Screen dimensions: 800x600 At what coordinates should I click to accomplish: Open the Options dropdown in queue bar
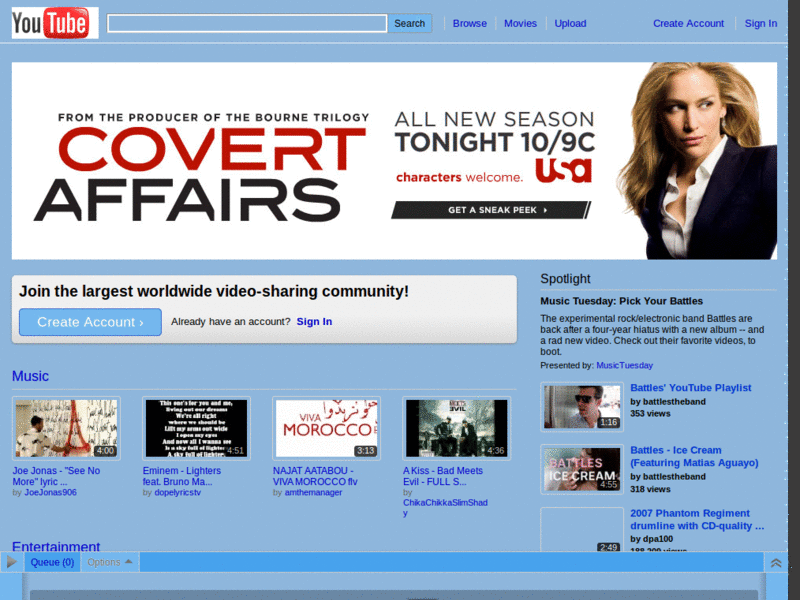click(109, 562)
